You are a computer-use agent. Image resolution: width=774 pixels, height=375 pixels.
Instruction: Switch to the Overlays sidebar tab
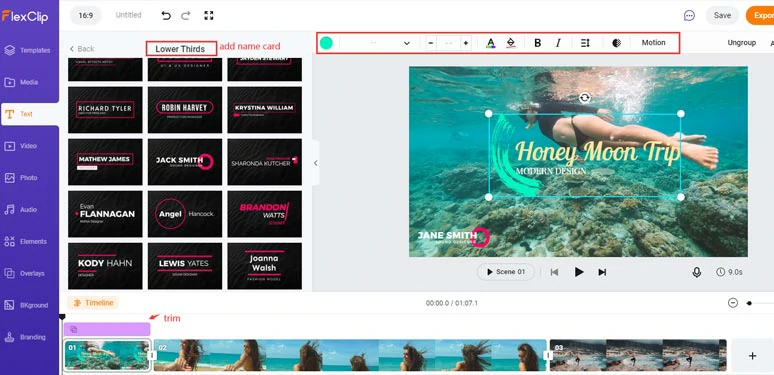click(x=30, y=273)
